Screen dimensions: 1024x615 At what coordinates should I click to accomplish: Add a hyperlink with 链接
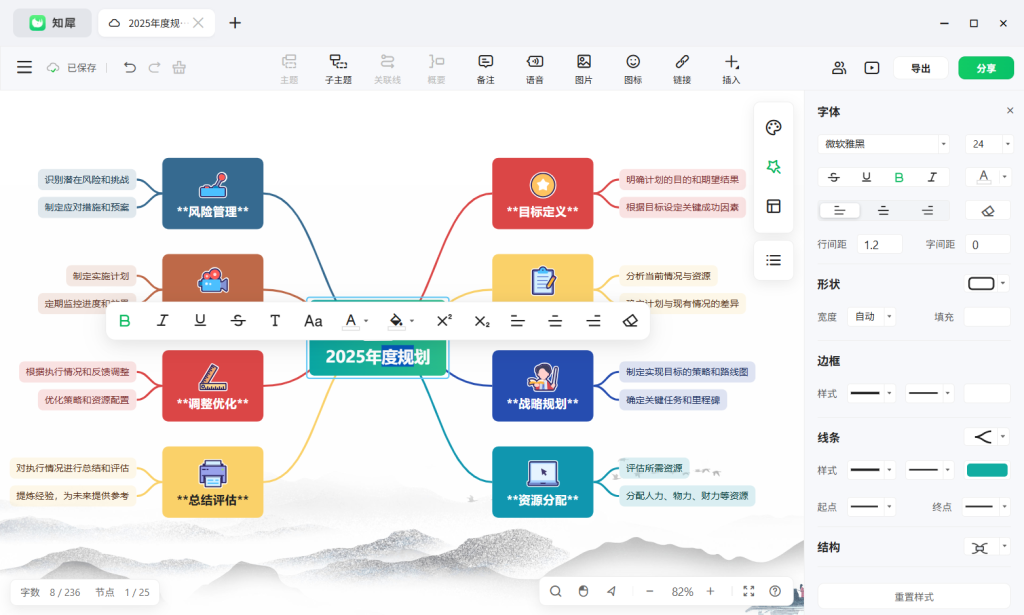[x=682, y=69]
